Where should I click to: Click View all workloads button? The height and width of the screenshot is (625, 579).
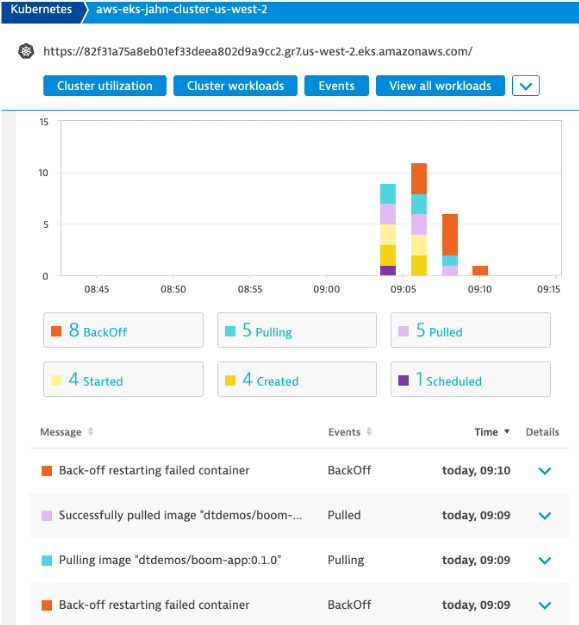tap(440, 86)
